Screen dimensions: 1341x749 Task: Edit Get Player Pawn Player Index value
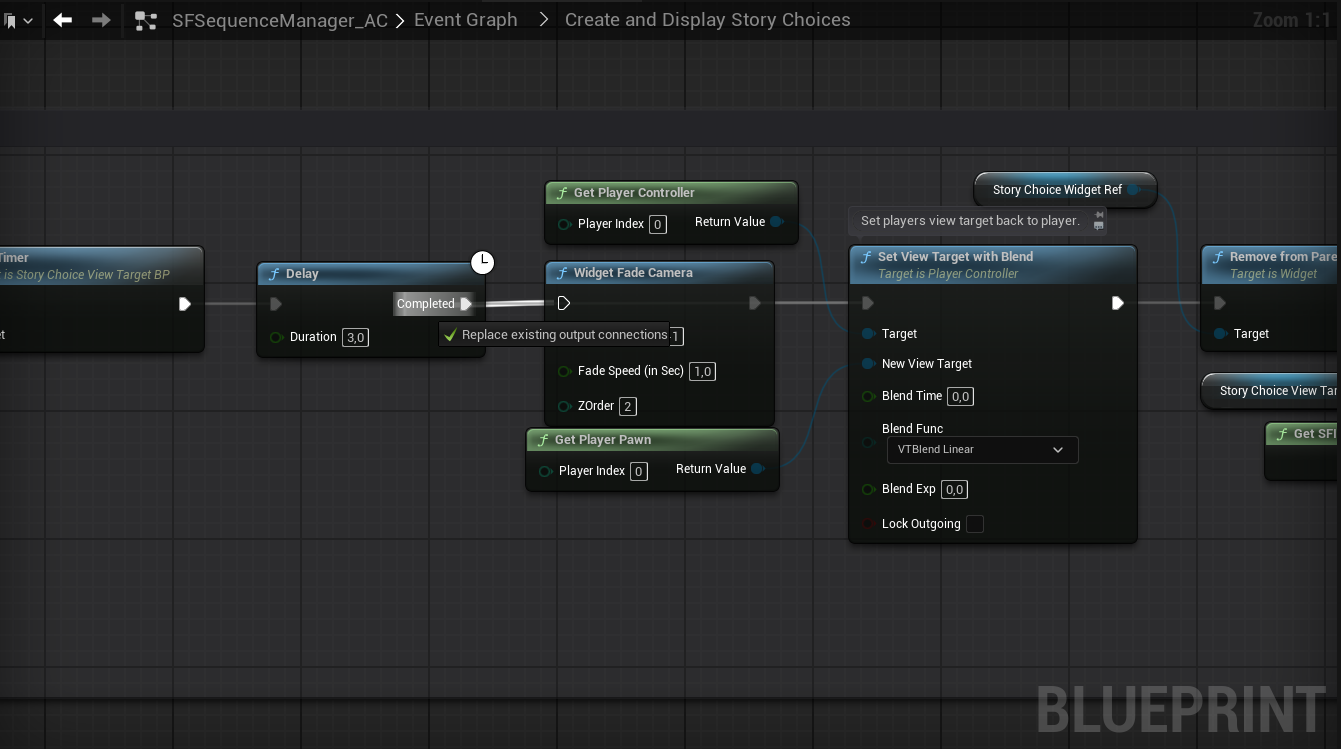point(639,471)
